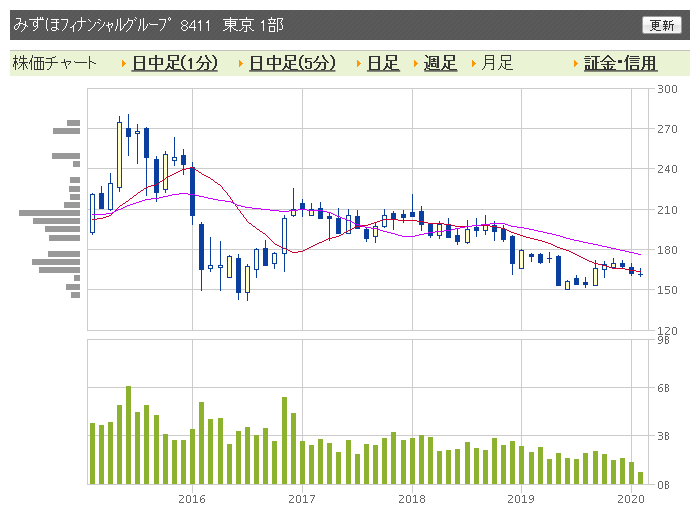This screenshot has width=700, height=530.
Task: Click the orange arrow before 日中足(5分)
Action: [241, 63]
